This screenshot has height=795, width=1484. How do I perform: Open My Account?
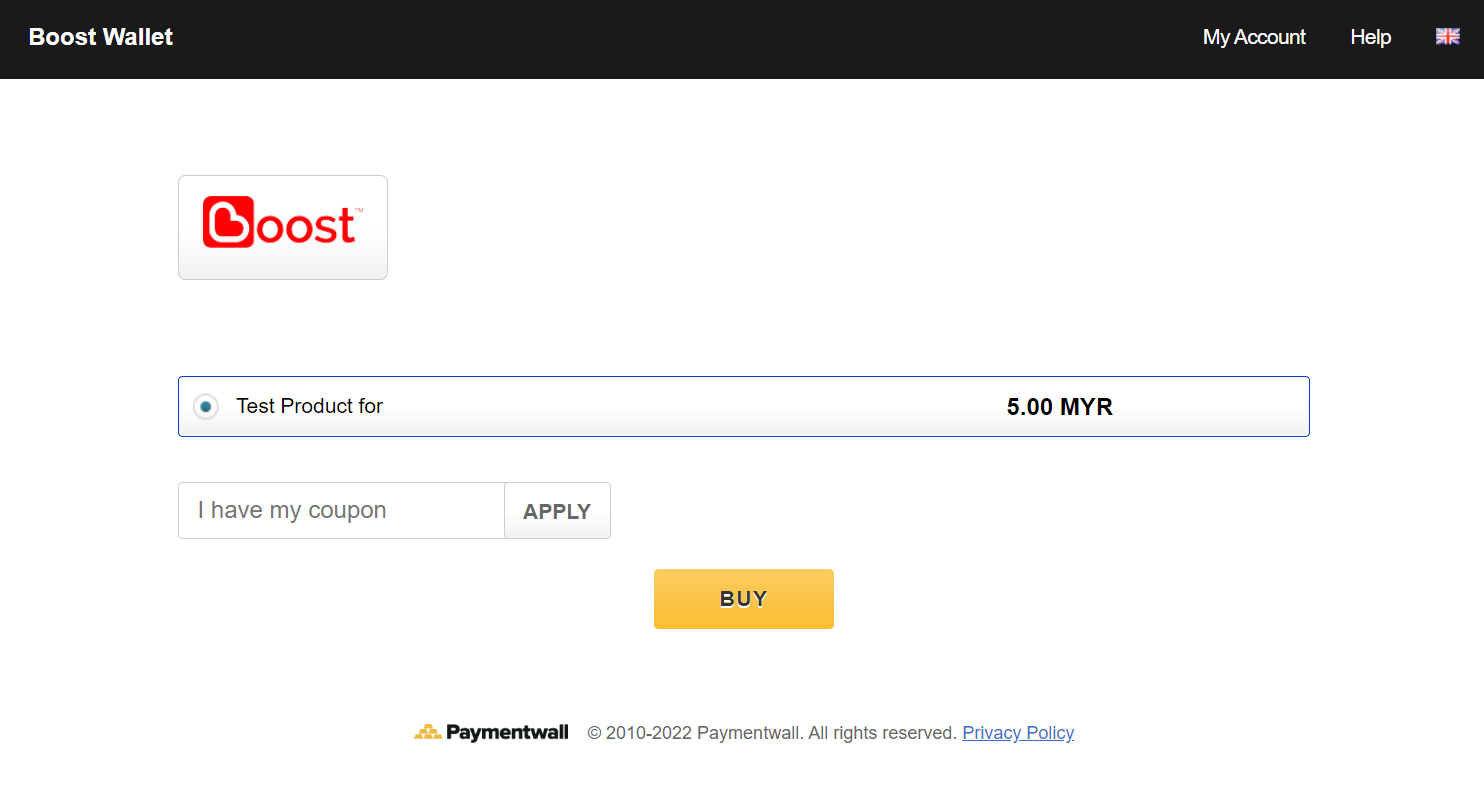pyautogui.click(x=1253, y=37)
